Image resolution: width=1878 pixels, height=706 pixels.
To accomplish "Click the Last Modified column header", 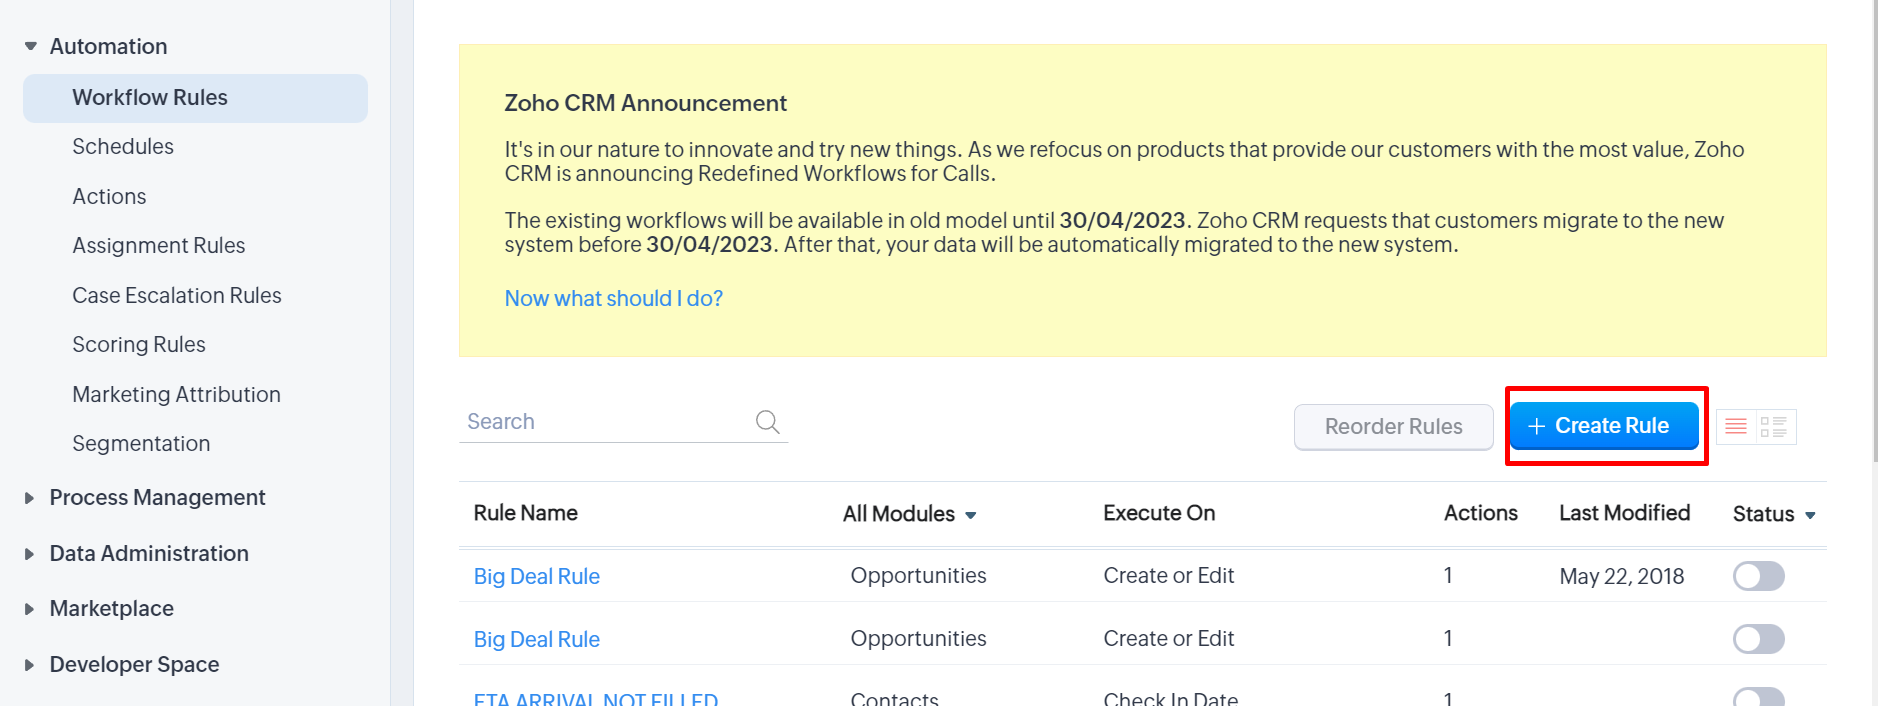I will click(x=1624, y=513).
